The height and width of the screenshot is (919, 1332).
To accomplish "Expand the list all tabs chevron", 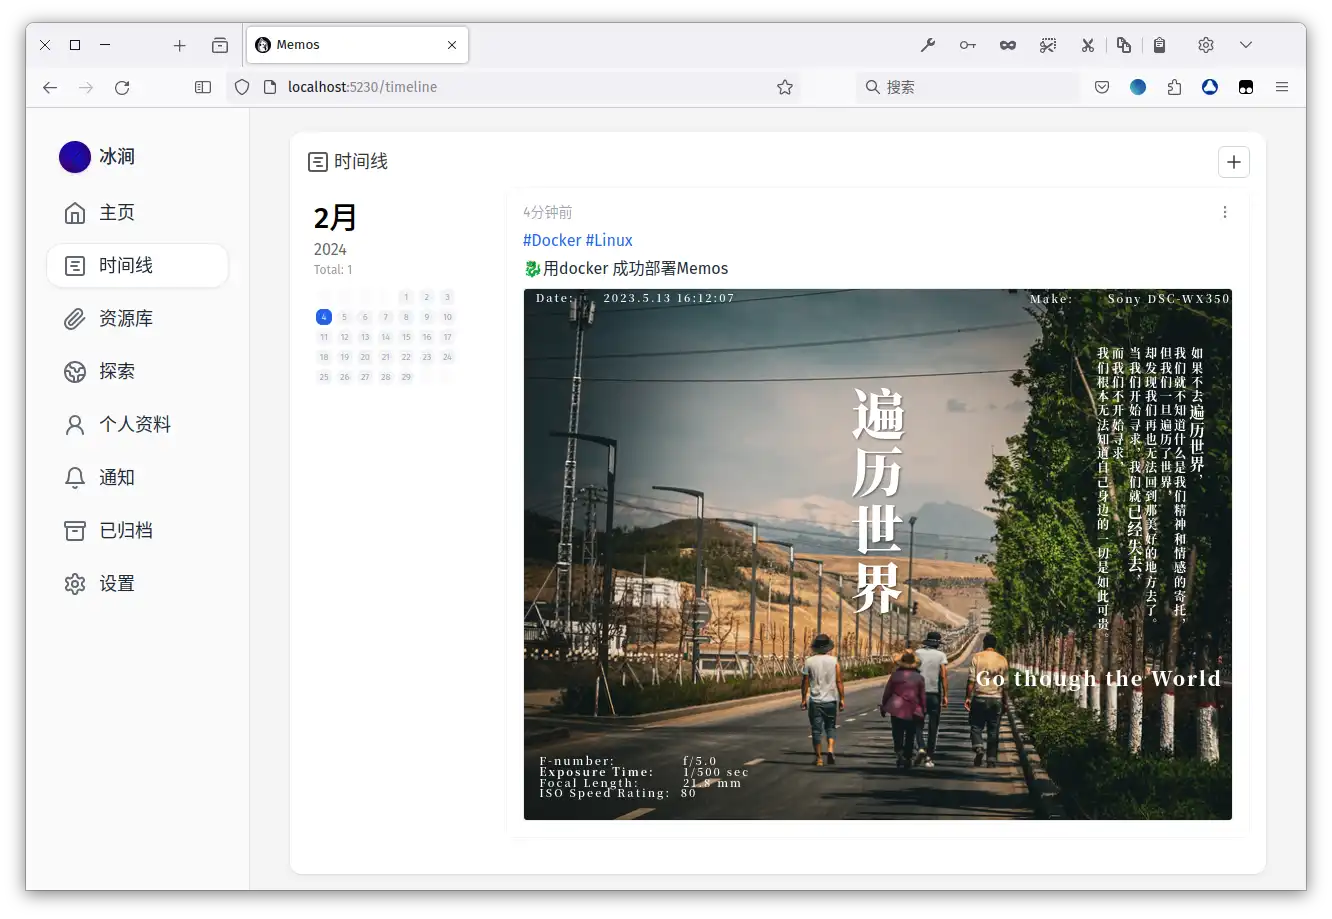I will point(1246,45).
